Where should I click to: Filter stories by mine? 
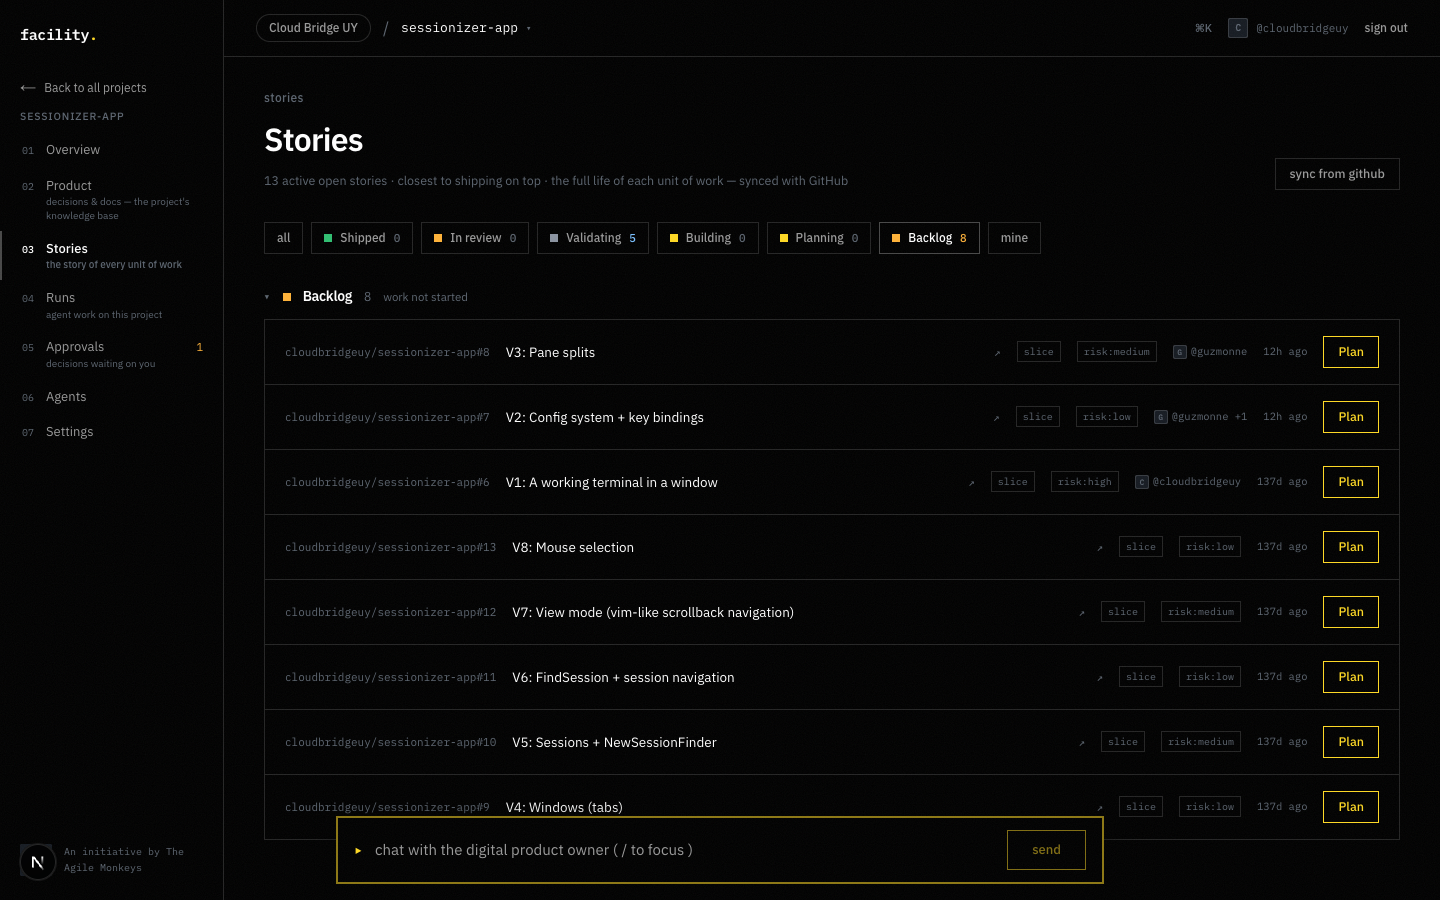(1014, 238)
